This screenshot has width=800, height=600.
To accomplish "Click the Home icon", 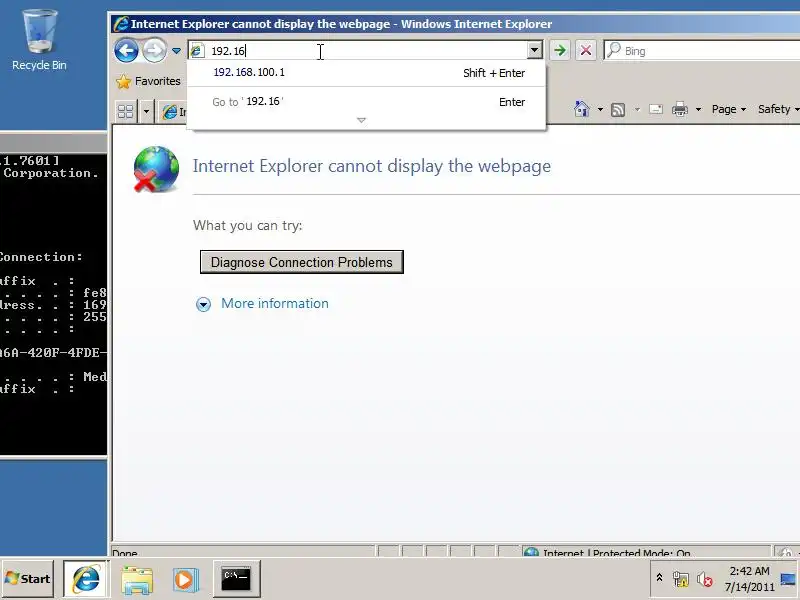I will click(582, 109).
